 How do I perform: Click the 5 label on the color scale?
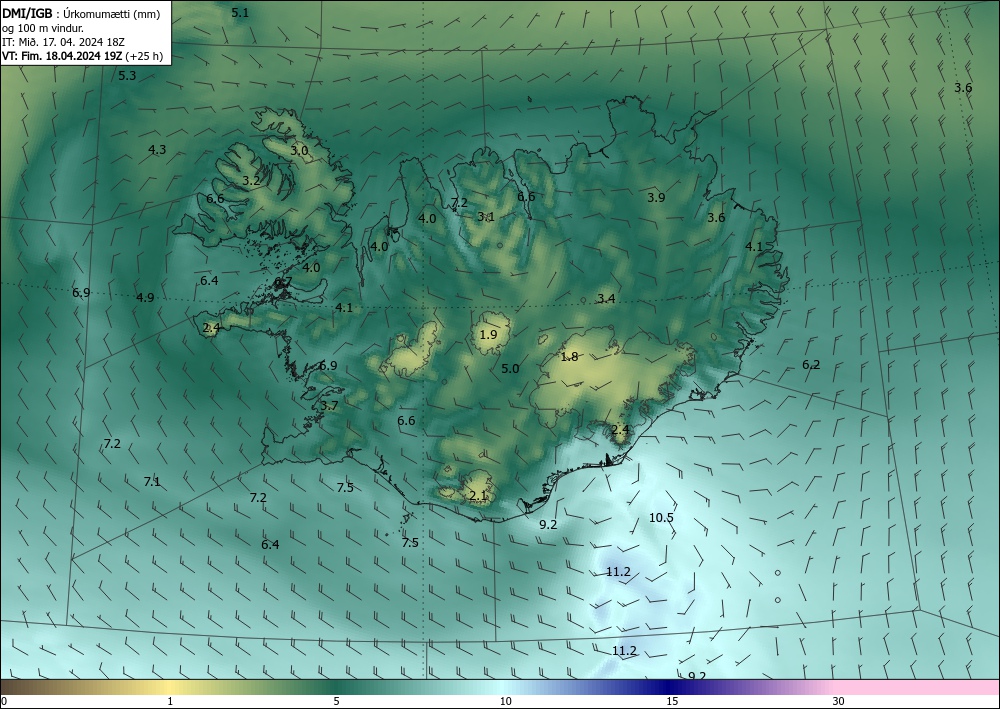point(336,702)
